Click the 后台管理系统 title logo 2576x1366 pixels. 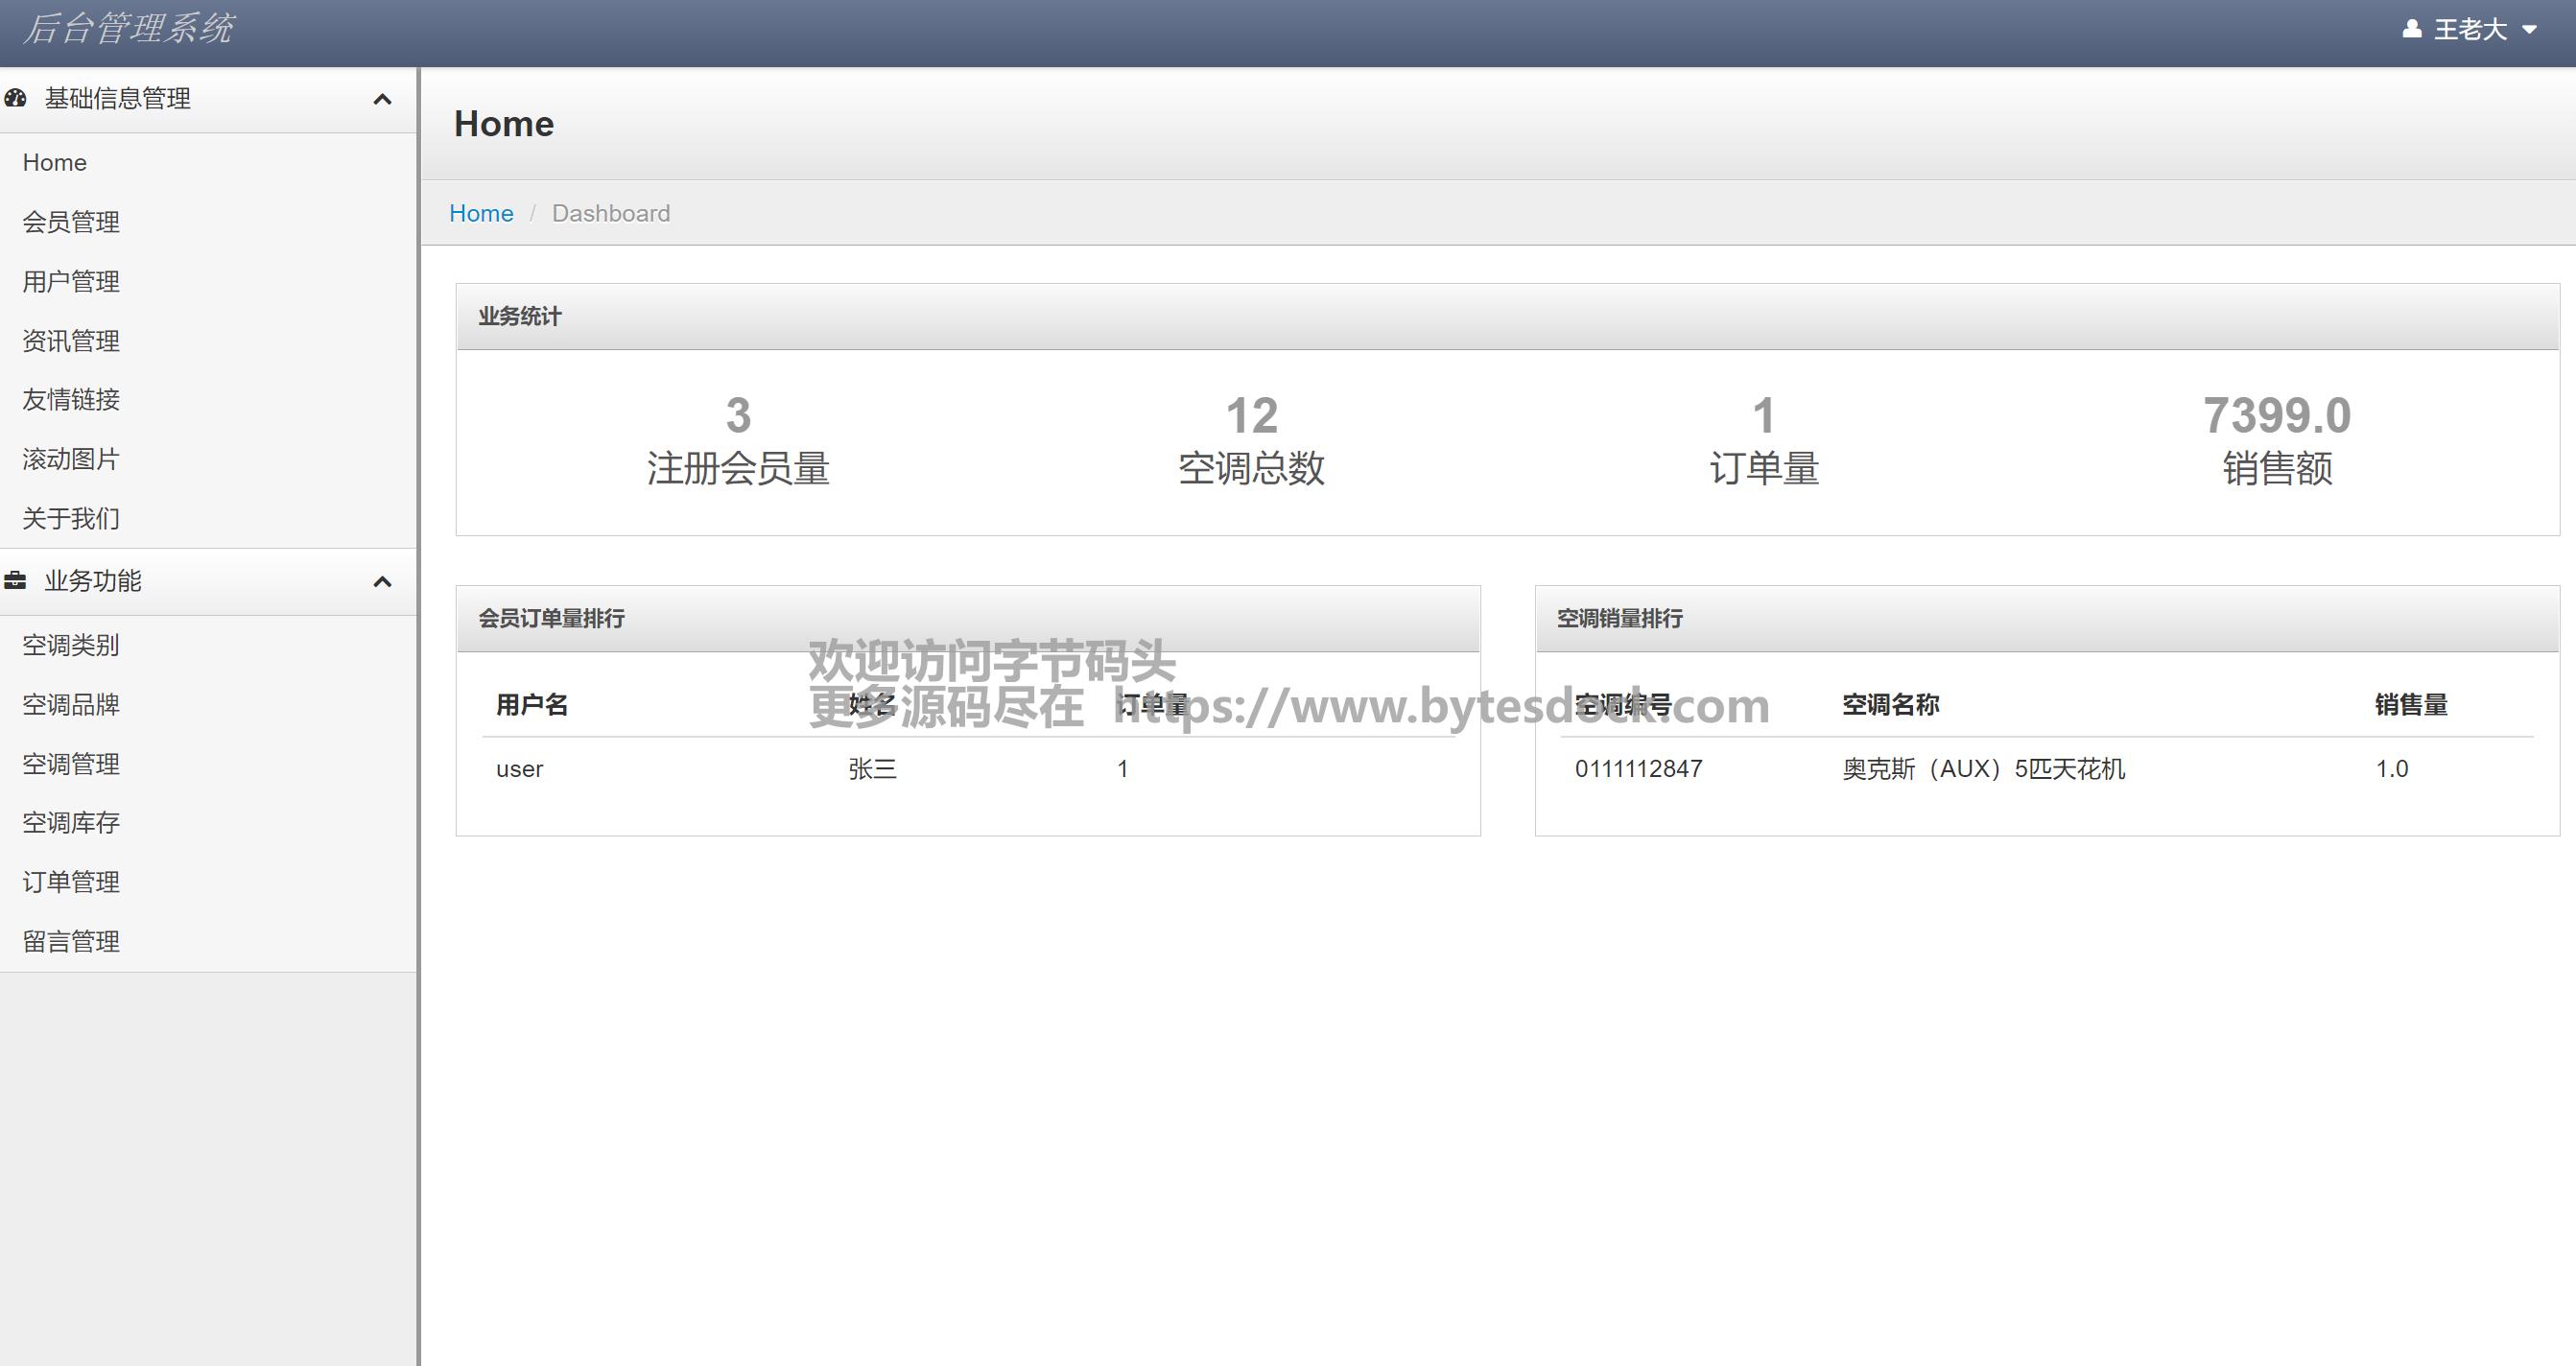click(128, 28)
